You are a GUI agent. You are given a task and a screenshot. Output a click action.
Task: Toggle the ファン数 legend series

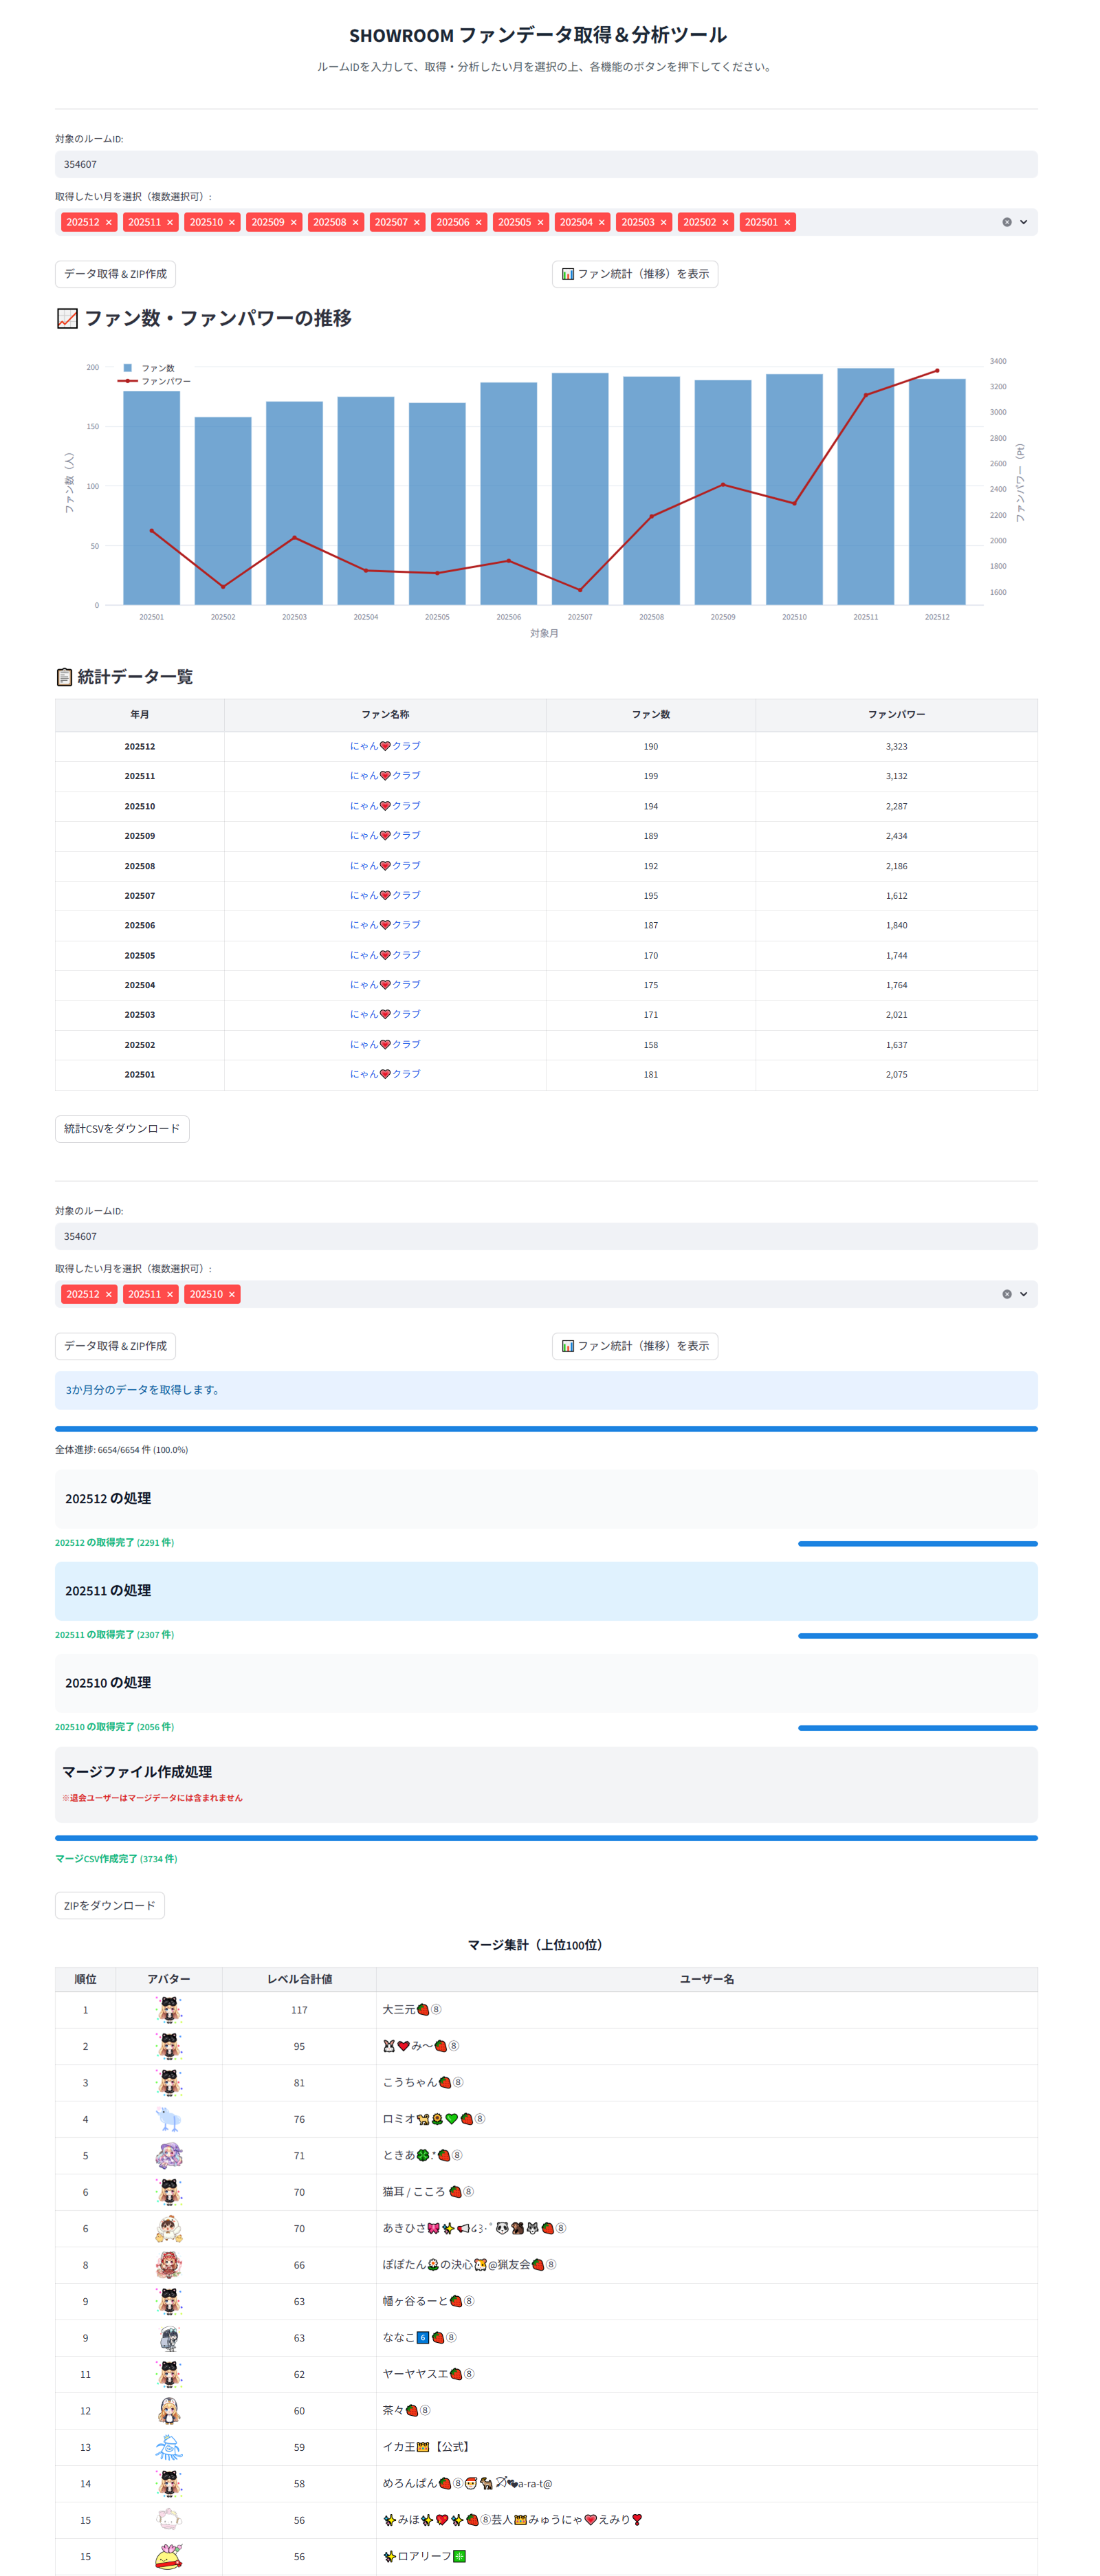click(x=156, y=368)
